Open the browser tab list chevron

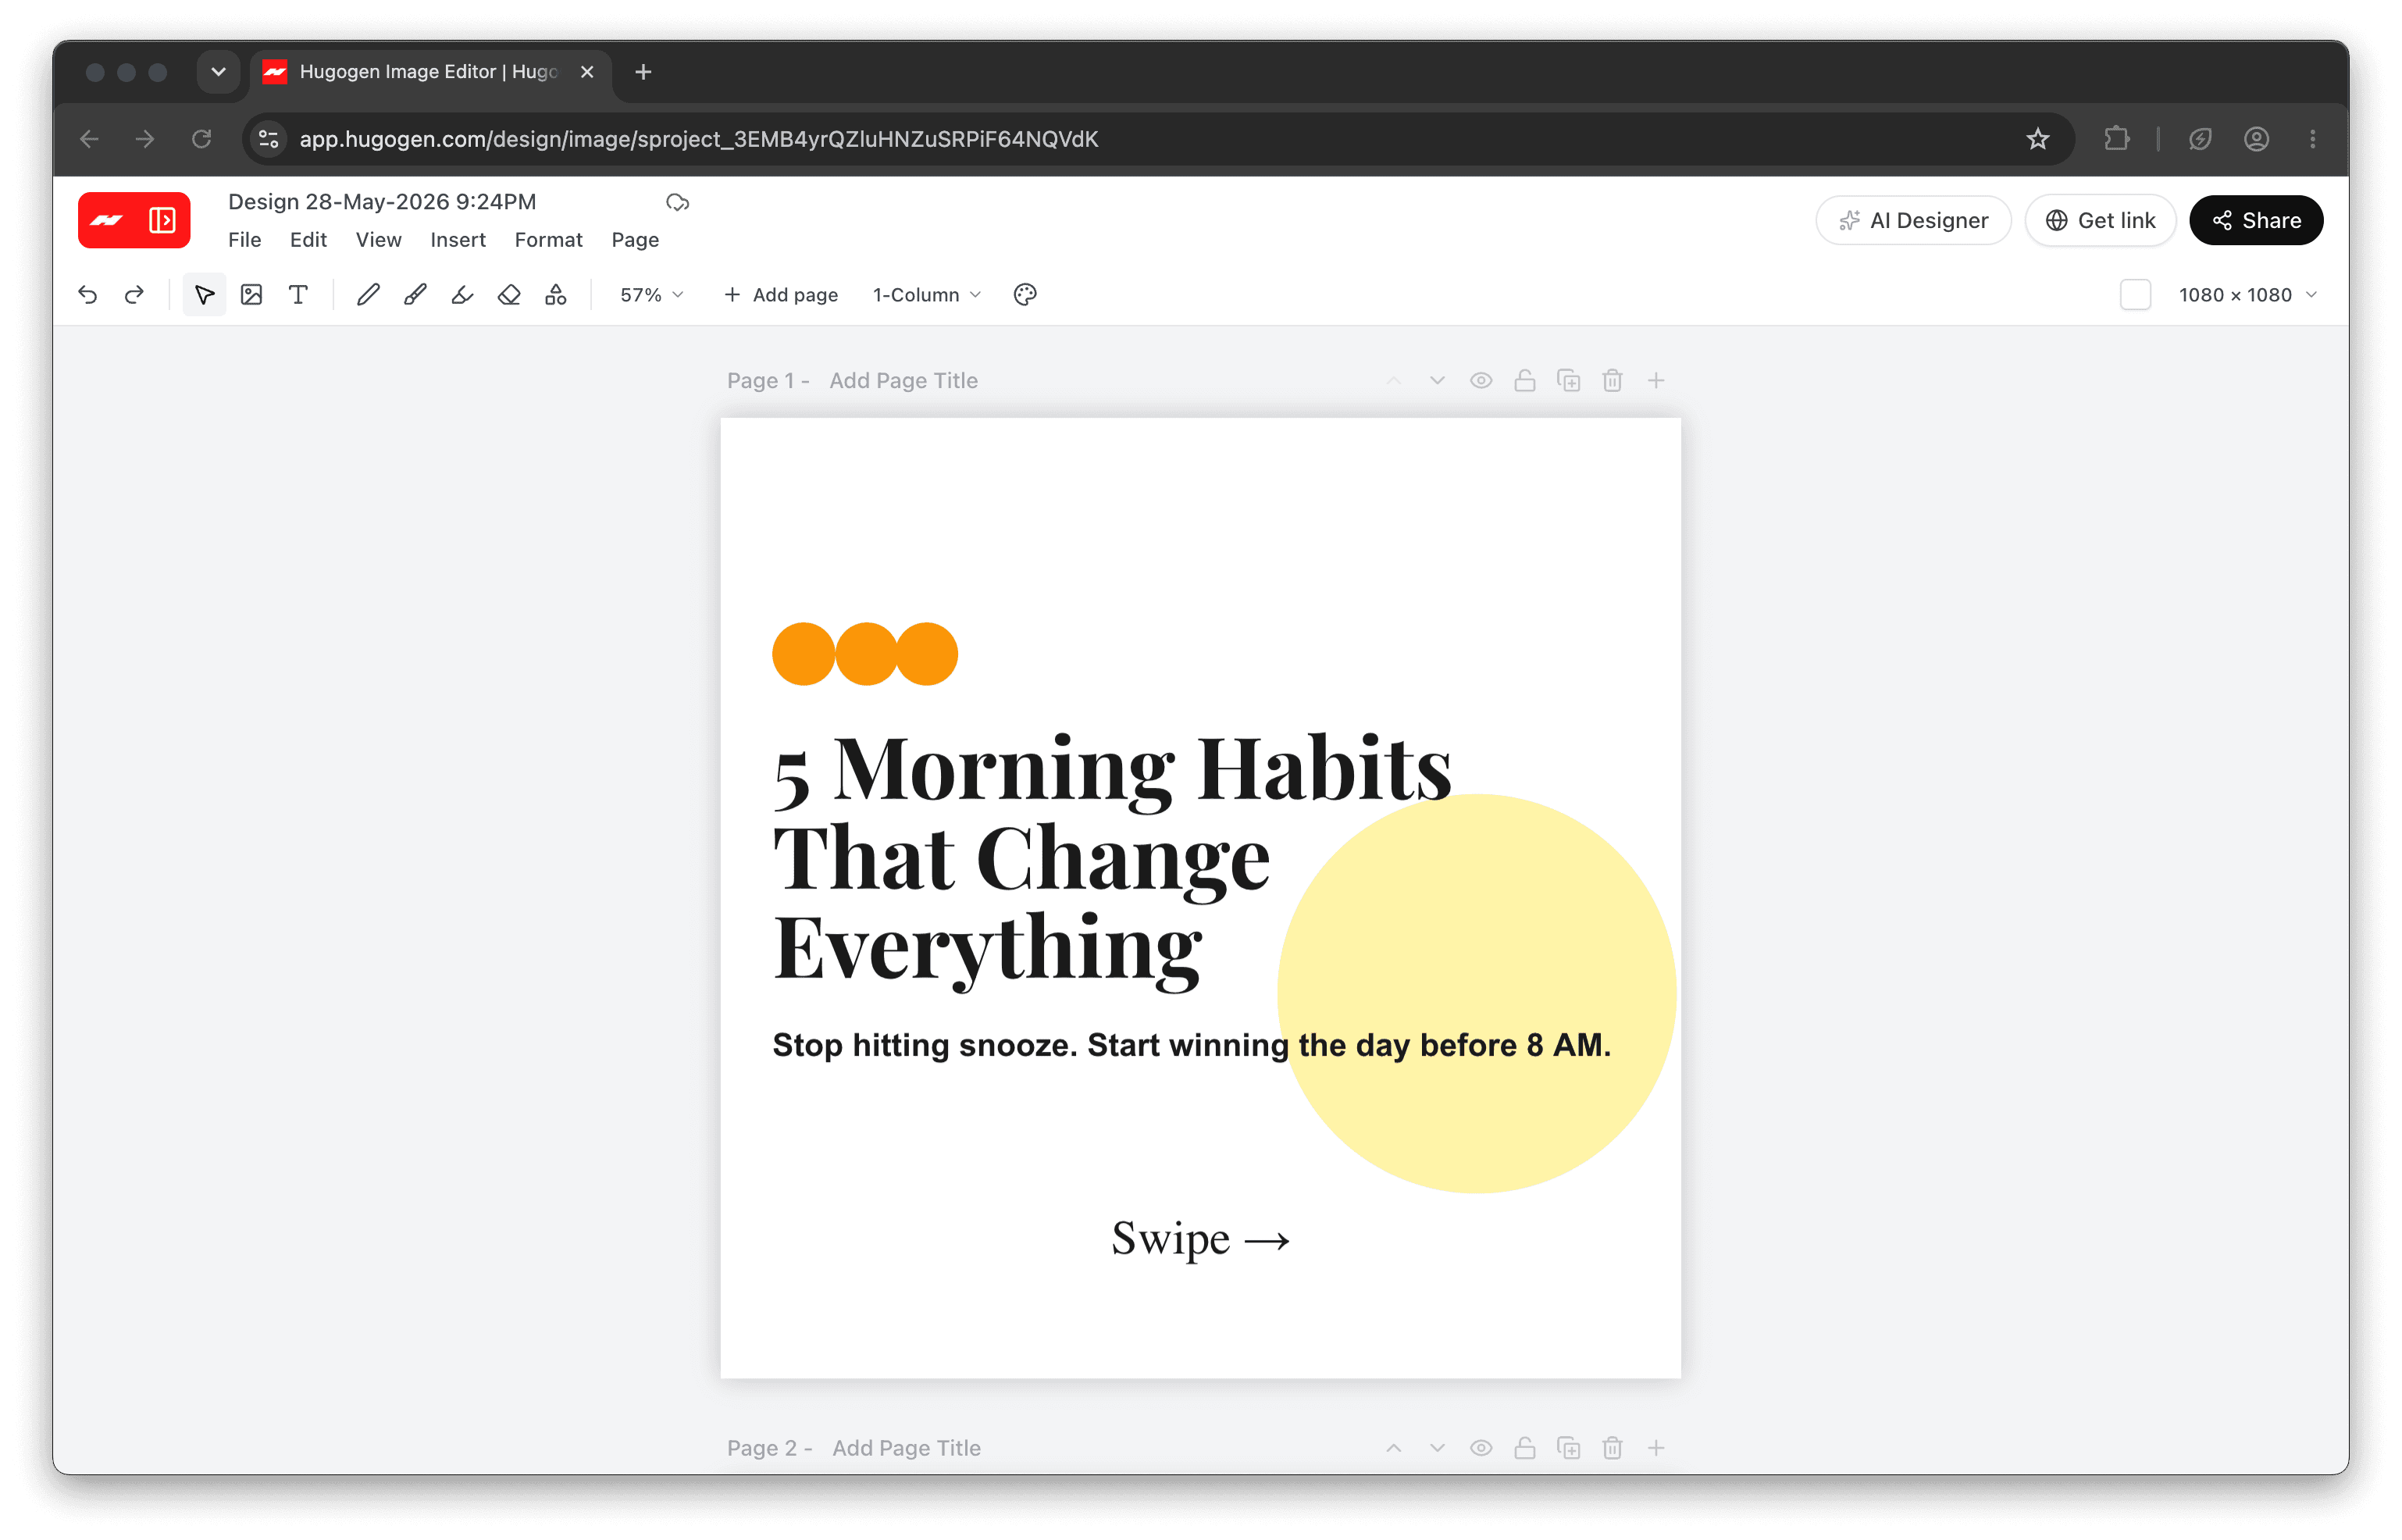[218, 72]
